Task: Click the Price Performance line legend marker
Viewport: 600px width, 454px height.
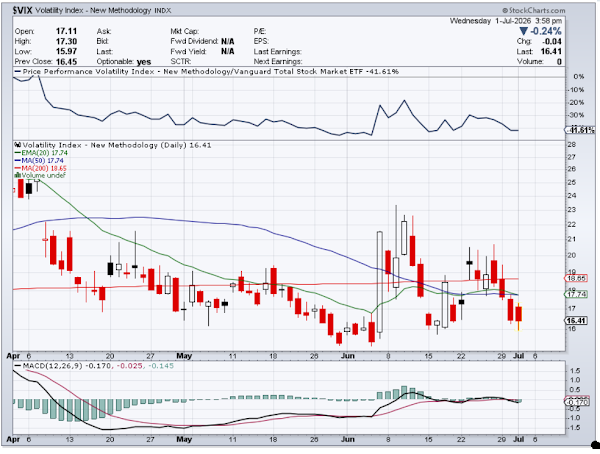Action: tap(18, 72)
